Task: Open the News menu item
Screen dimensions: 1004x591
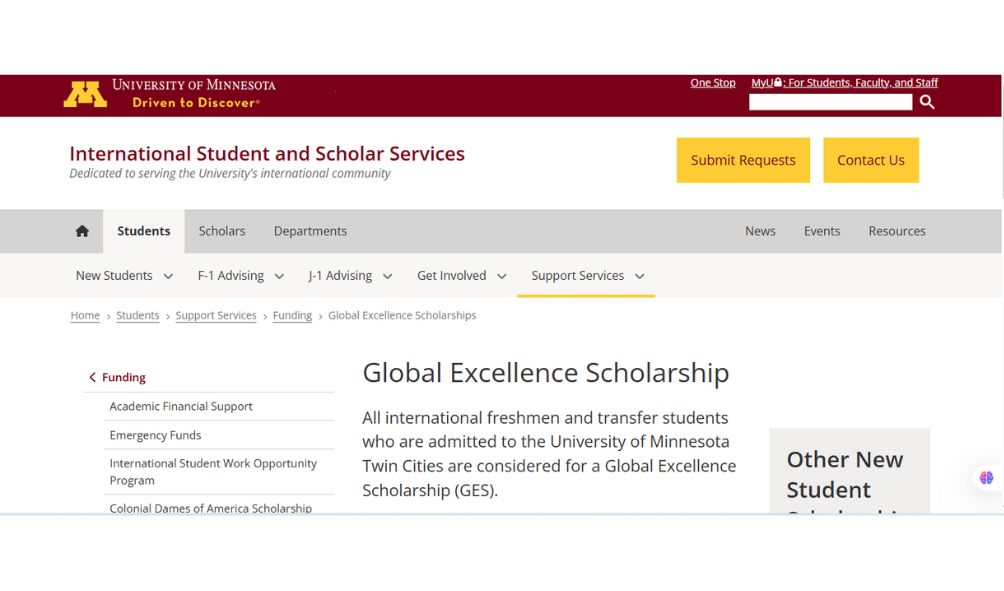Action: [760, 231]
